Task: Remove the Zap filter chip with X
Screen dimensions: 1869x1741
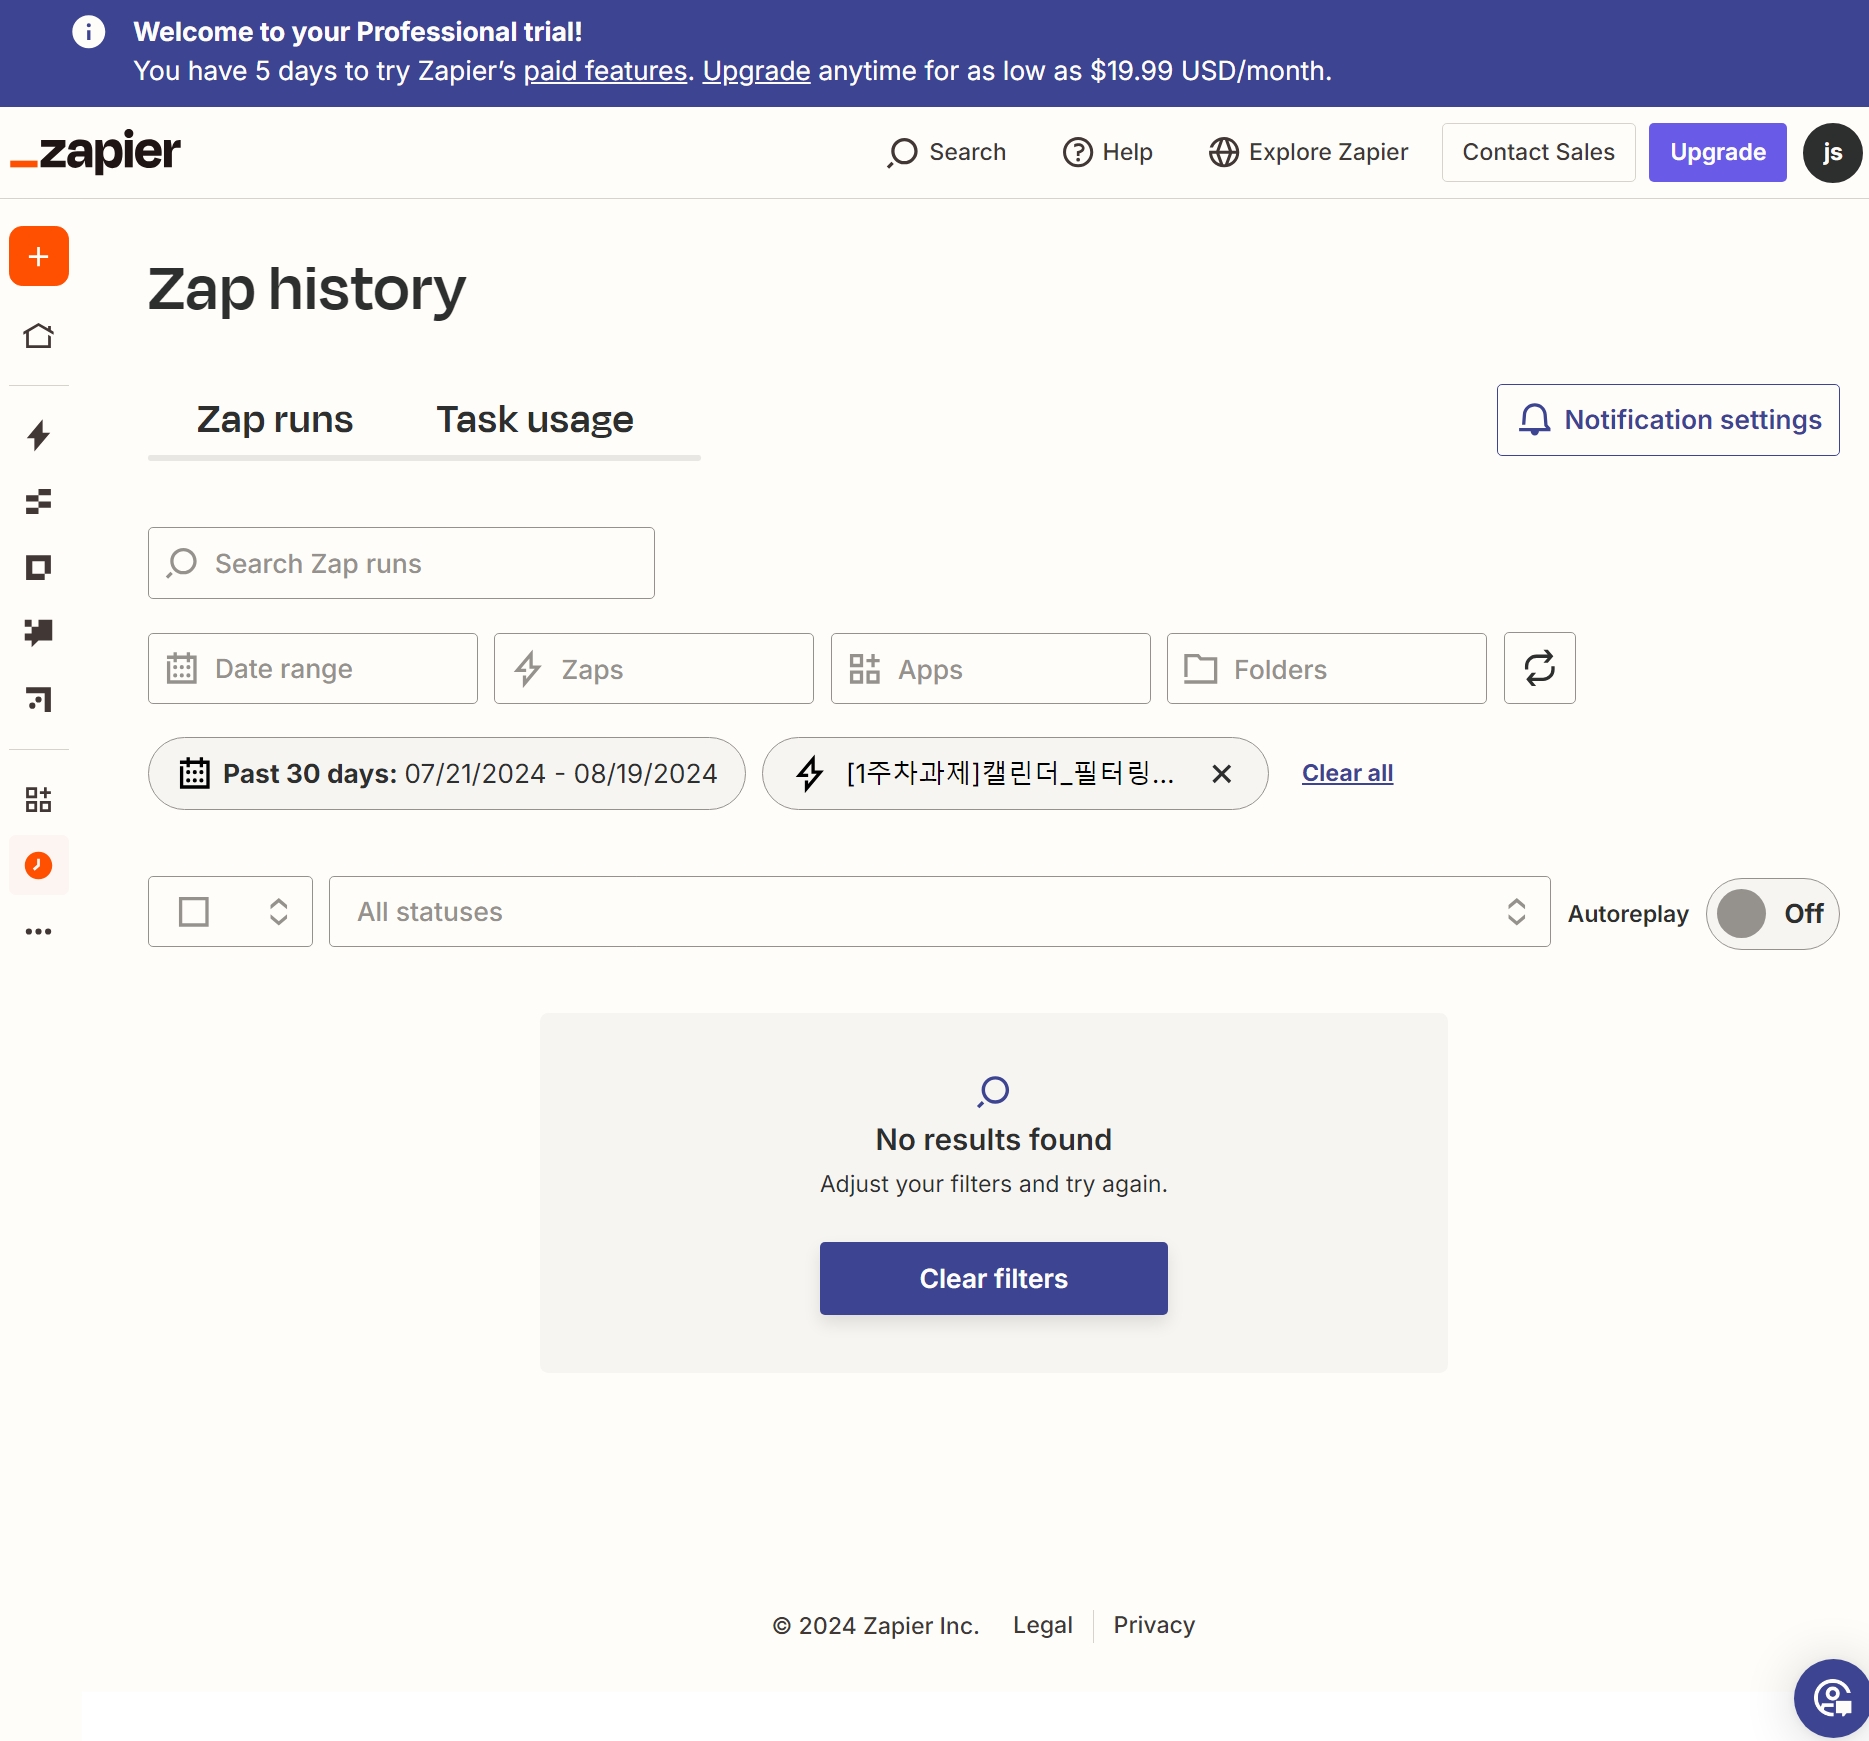Action: coord(1222,773)
